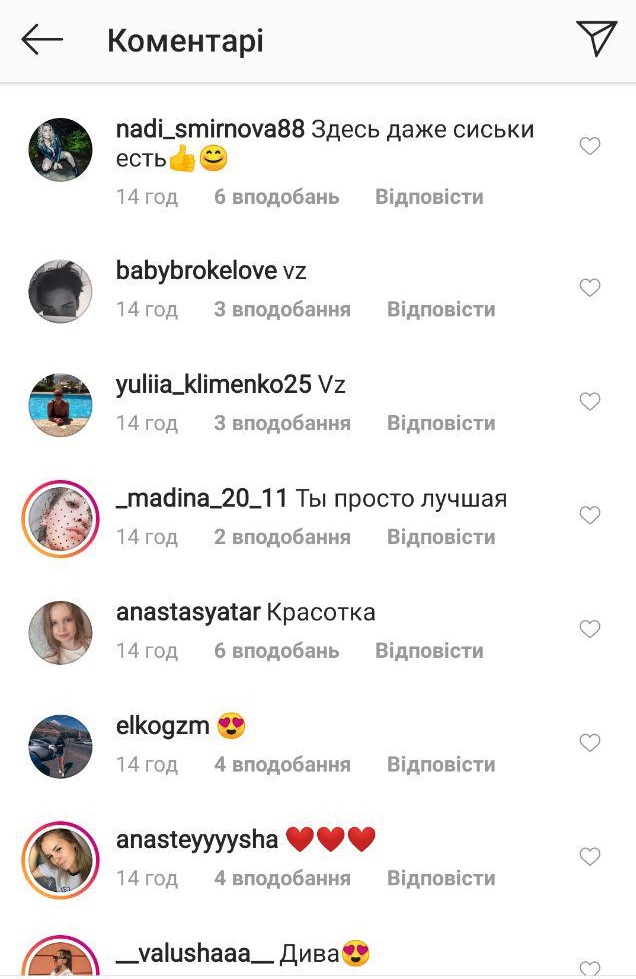View anasteyyyysha's story avatar
This screenshot has height=979, width=636.
pos(61,860)
